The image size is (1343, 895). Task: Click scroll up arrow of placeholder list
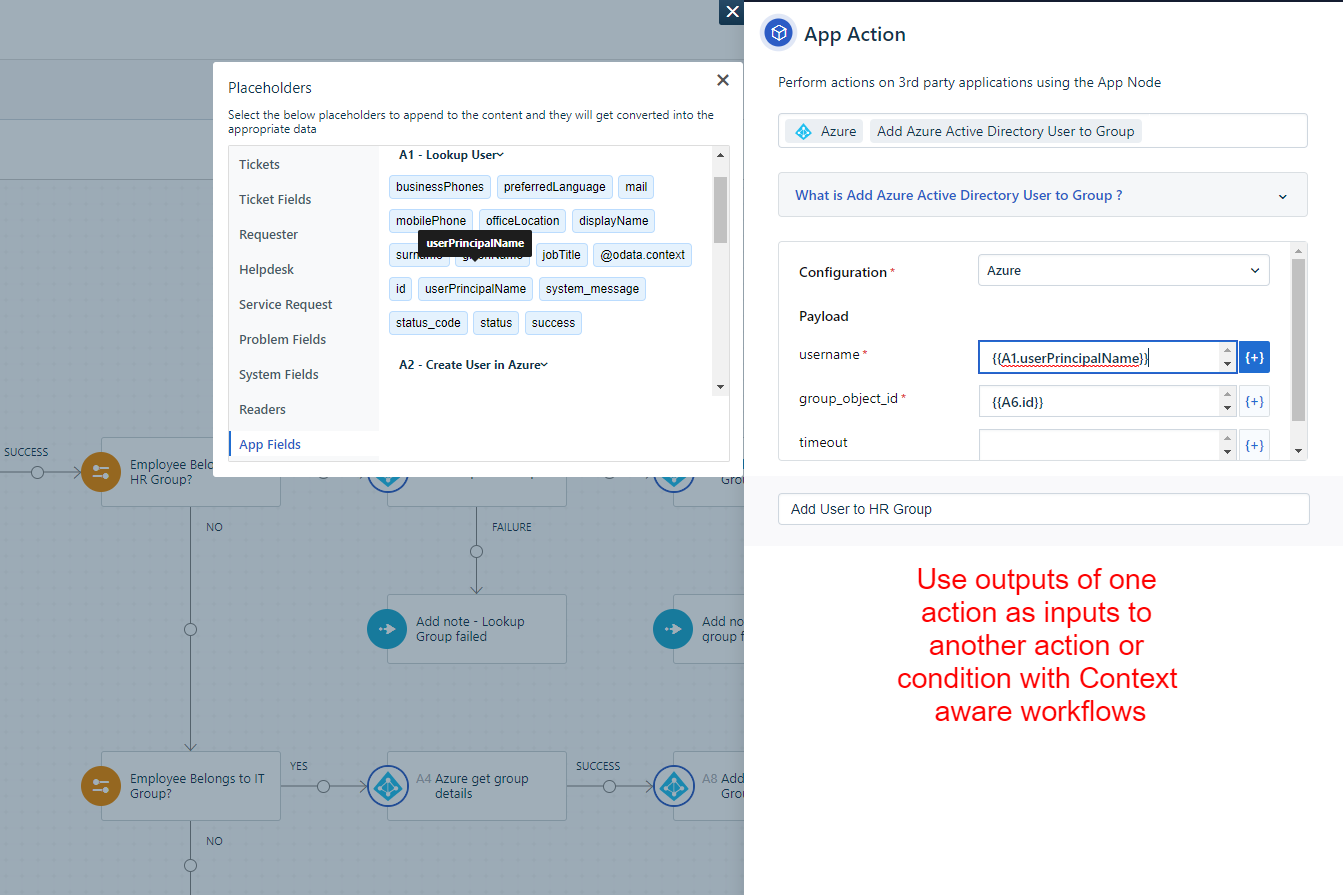(x=720, y=155)
